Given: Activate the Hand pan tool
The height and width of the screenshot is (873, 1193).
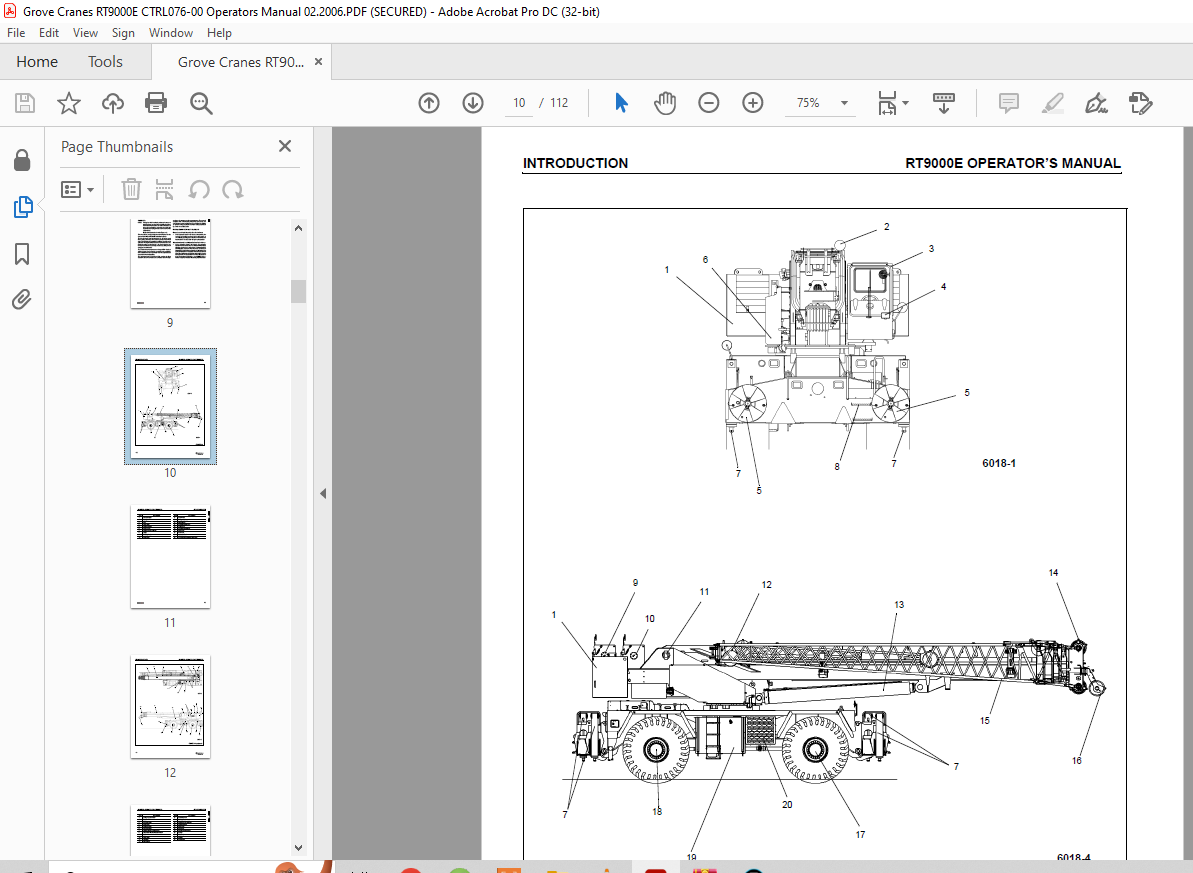Looking at the screenshot, I should (x=664, y=103).
